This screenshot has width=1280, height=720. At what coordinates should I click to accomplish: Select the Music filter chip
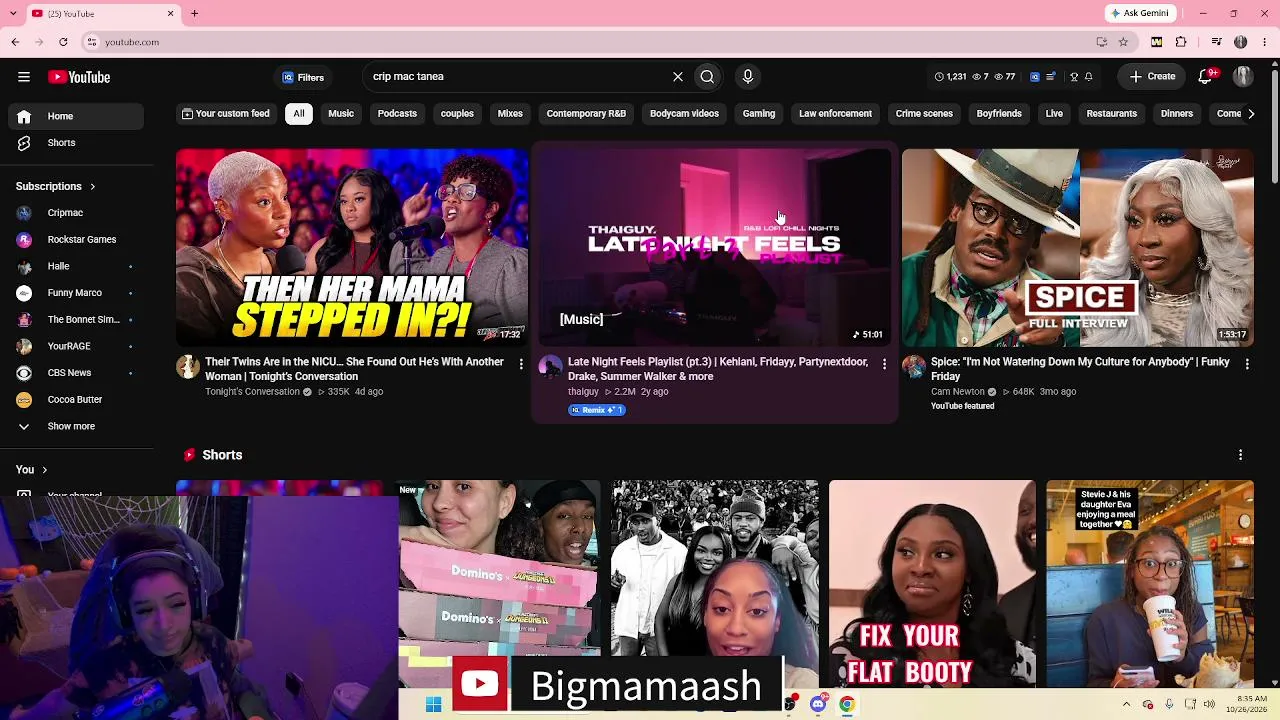click(341, 114)
